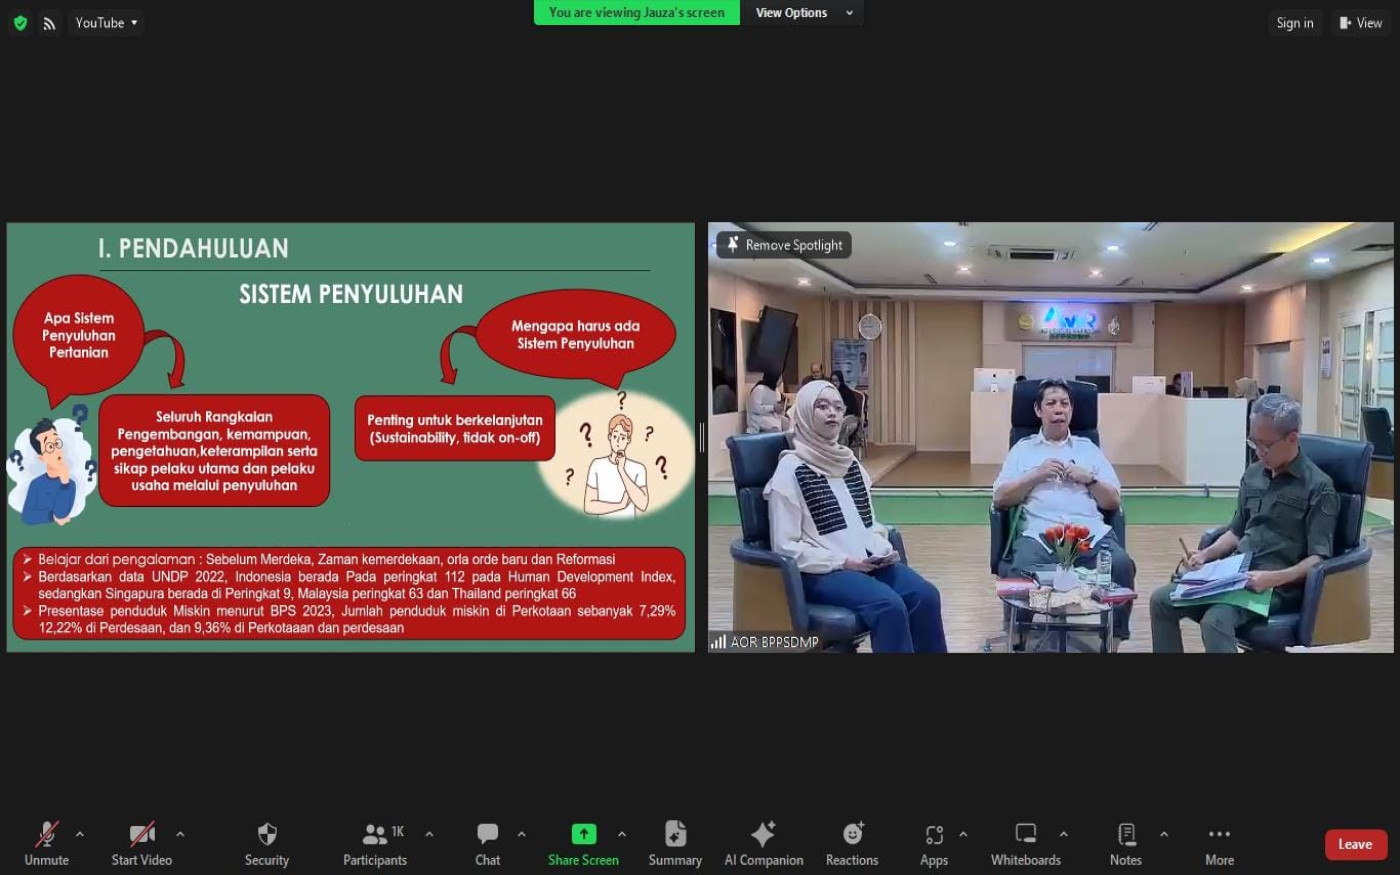The height and width of the screenshot is (875, 1400).
Task: Open the YouTube live stream dropdown
Action: [x=106, y=23]
